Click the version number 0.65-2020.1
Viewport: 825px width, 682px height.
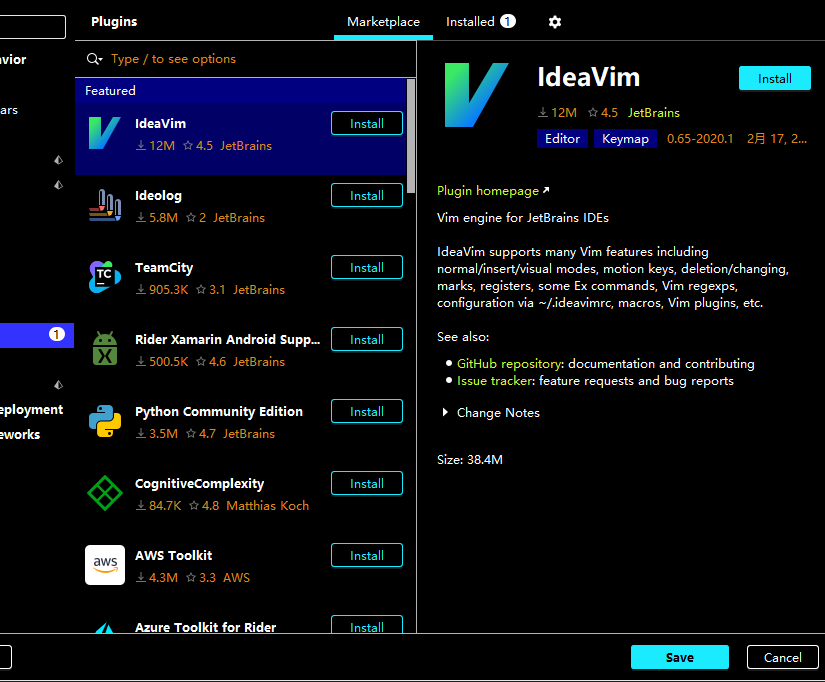pos(700,138)
